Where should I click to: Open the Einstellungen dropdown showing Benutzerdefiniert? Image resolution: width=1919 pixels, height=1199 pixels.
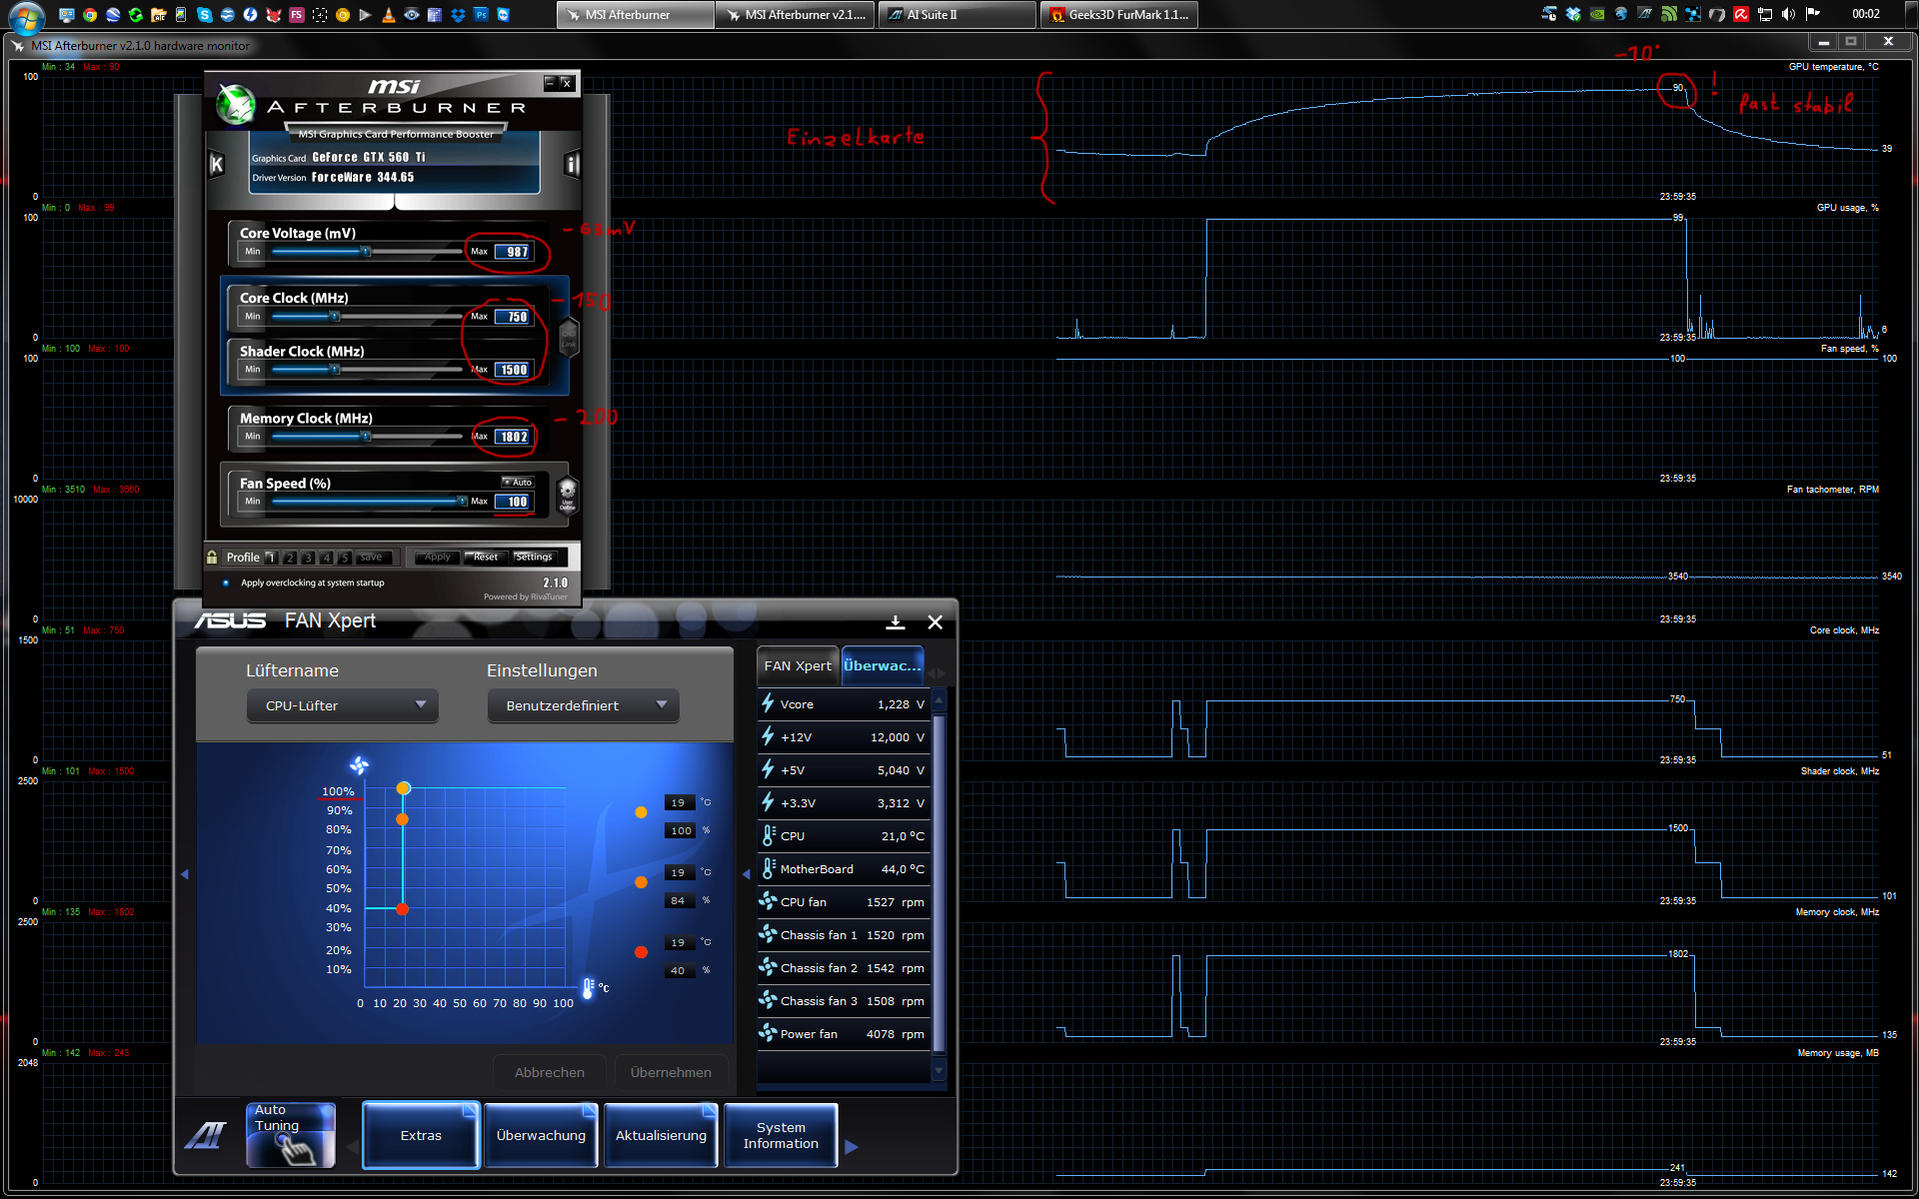tap(583, 706)
